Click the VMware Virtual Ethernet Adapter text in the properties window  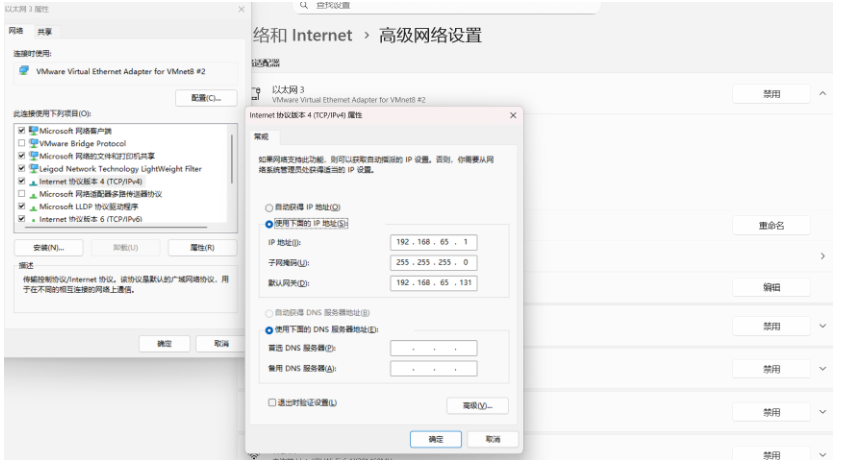tap(120, 72)
